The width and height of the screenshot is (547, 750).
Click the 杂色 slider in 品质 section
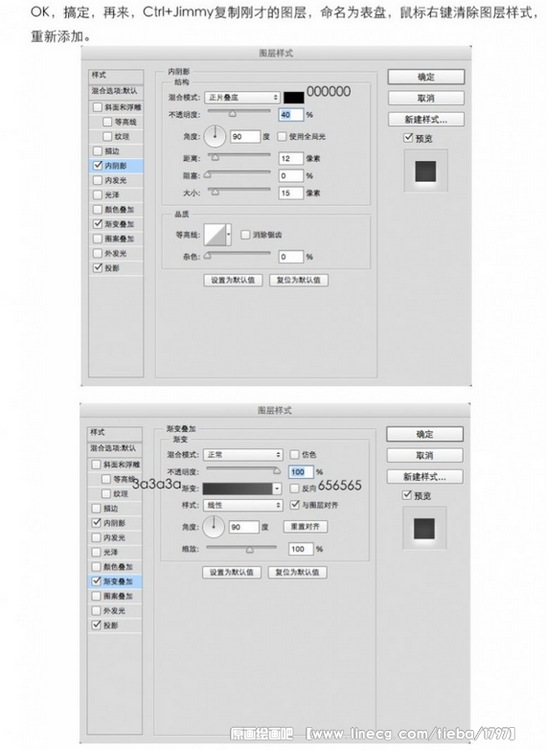[x=239, y=255]
